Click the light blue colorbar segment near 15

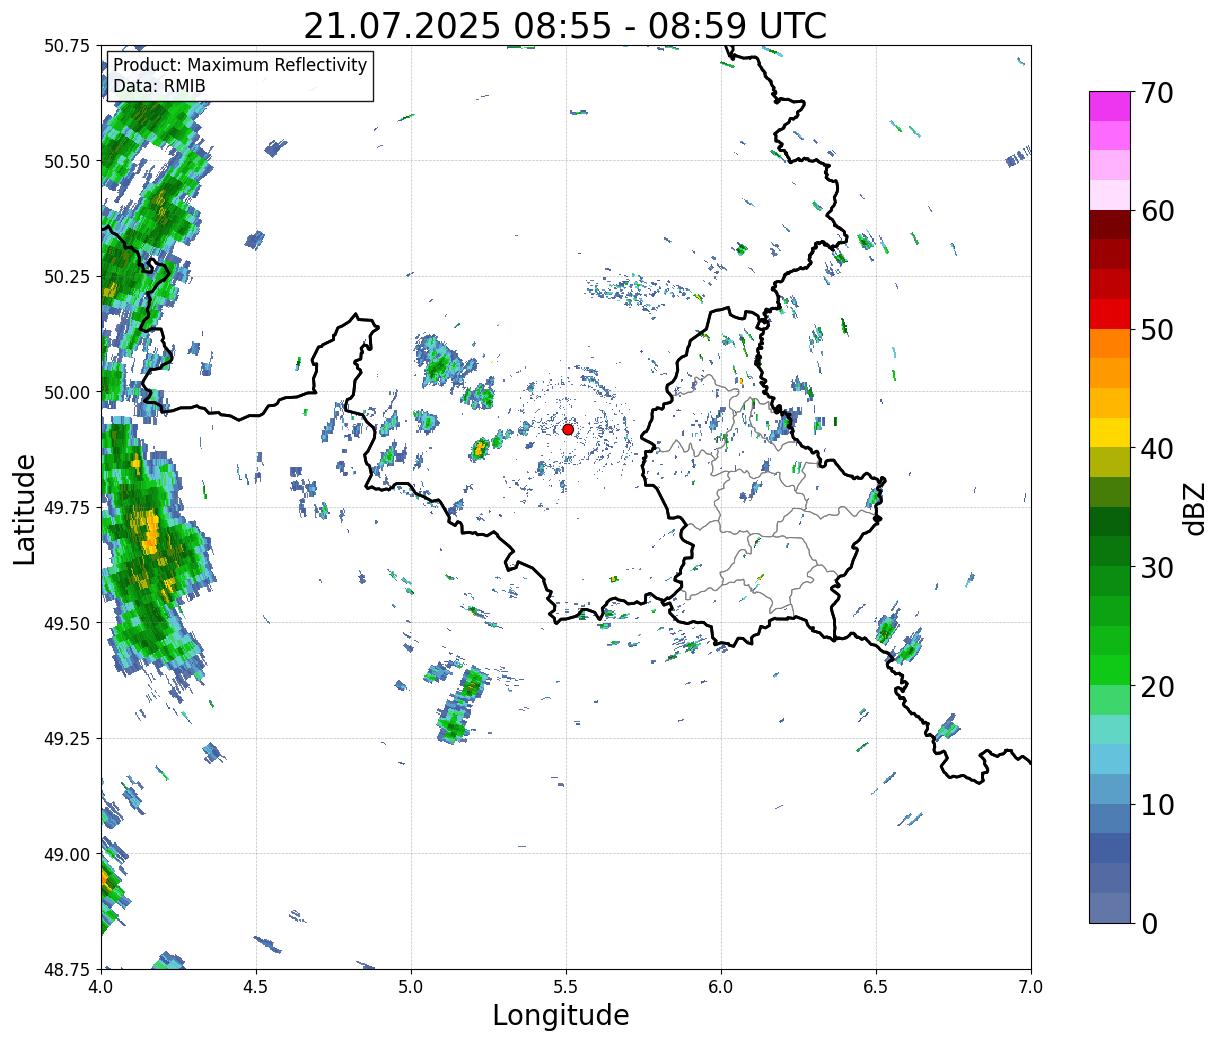coord(1110,759)
